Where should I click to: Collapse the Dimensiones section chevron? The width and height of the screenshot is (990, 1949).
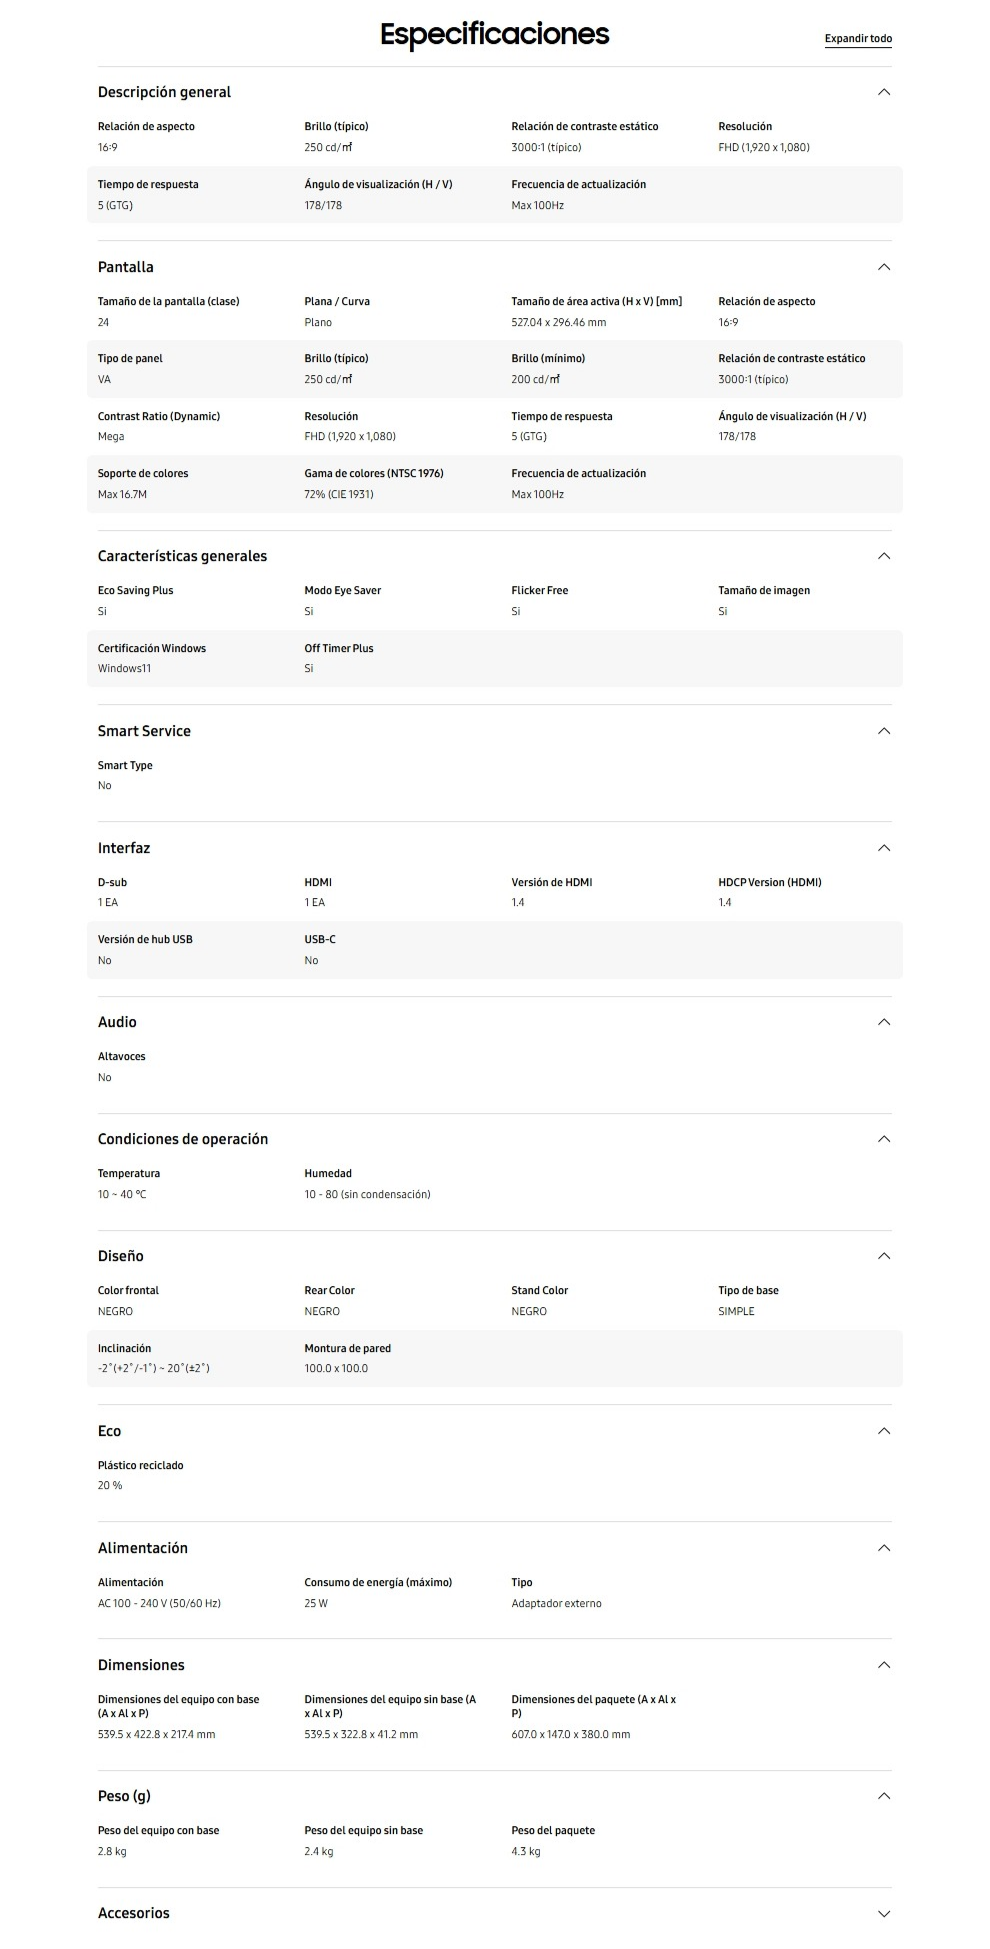click(x=883, y=1665)
